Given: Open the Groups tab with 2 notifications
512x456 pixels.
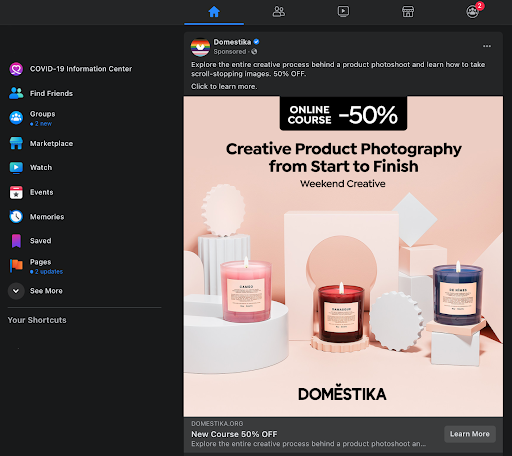Looking at the screenshot, I should [x=473, y=12].
